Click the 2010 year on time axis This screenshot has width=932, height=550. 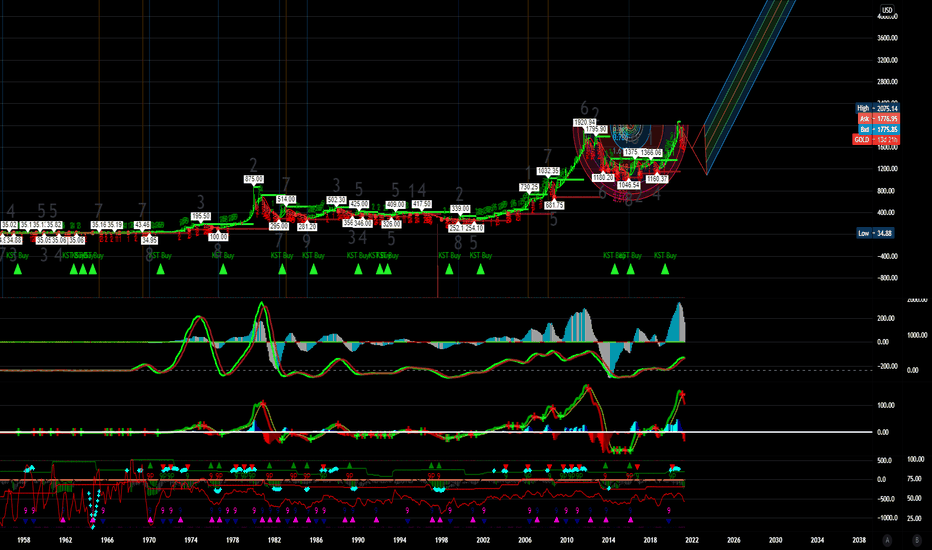(x=566, y=540)
